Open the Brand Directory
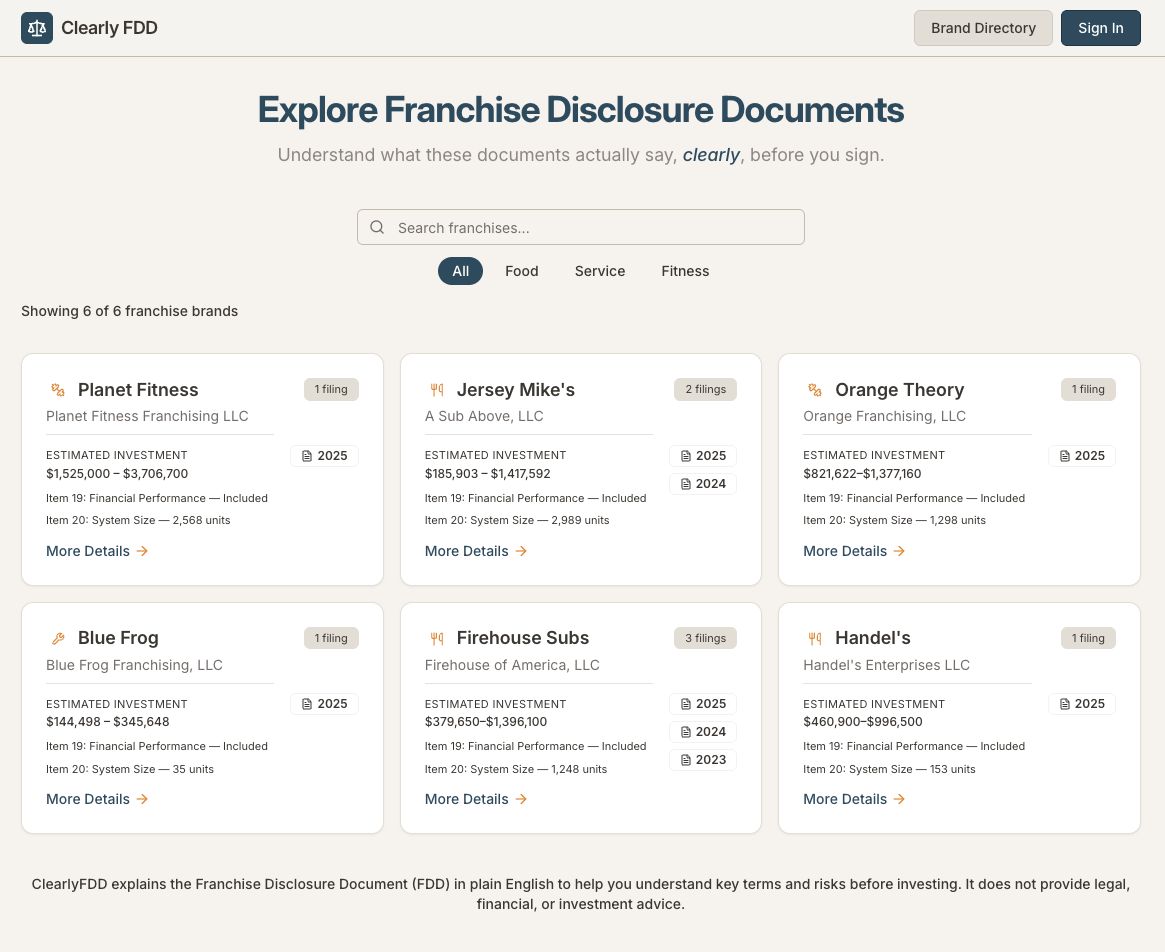Viewport: 1165px width, 952px height. 983,27
